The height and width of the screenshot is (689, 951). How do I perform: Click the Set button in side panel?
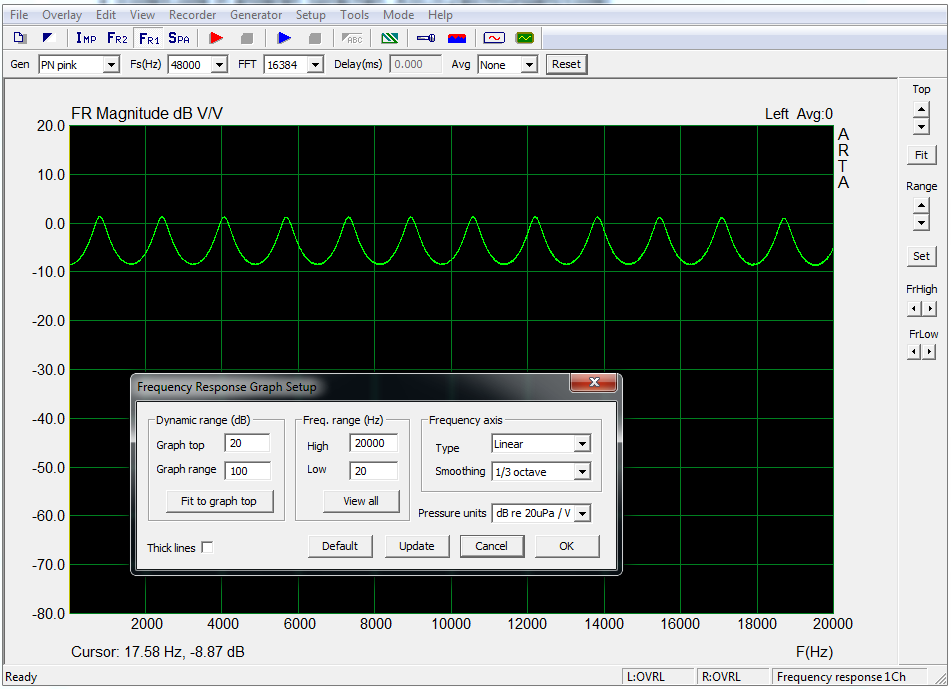(921, 256)
